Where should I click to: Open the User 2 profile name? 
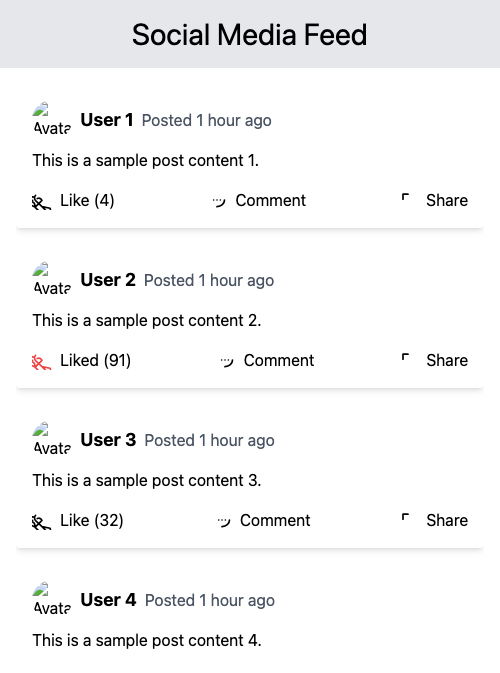[x=108, y=280]
